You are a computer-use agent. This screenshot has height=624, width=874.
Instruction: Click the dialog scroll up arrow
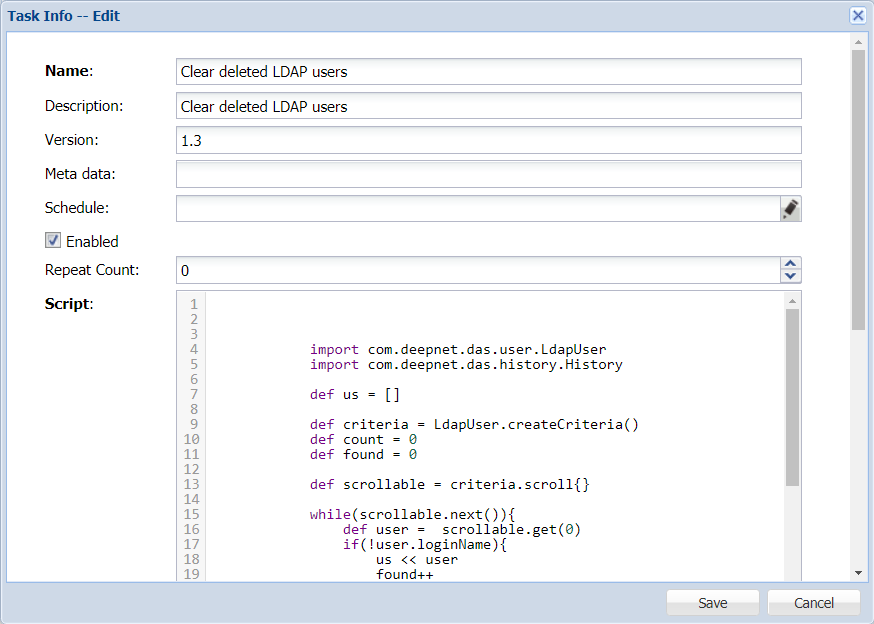858,43
